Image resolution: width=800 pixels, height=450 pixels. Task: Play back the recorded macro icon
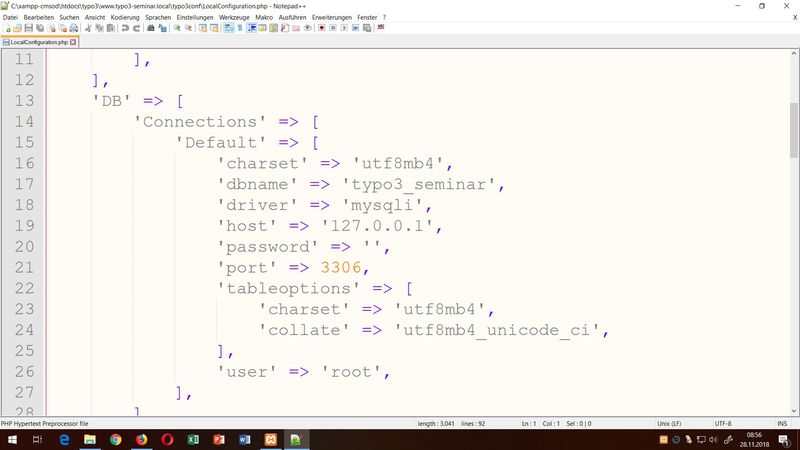344,28
